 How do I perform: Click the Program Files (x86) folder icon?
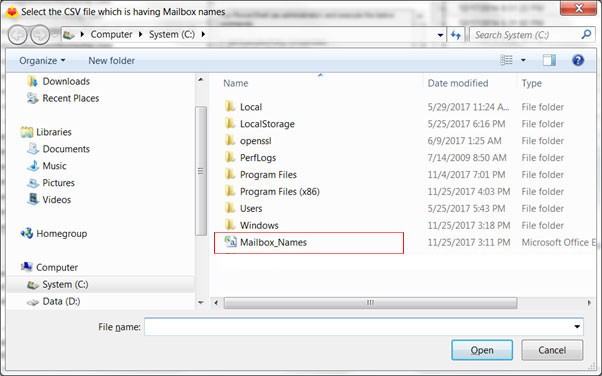[x=230, y=191]
